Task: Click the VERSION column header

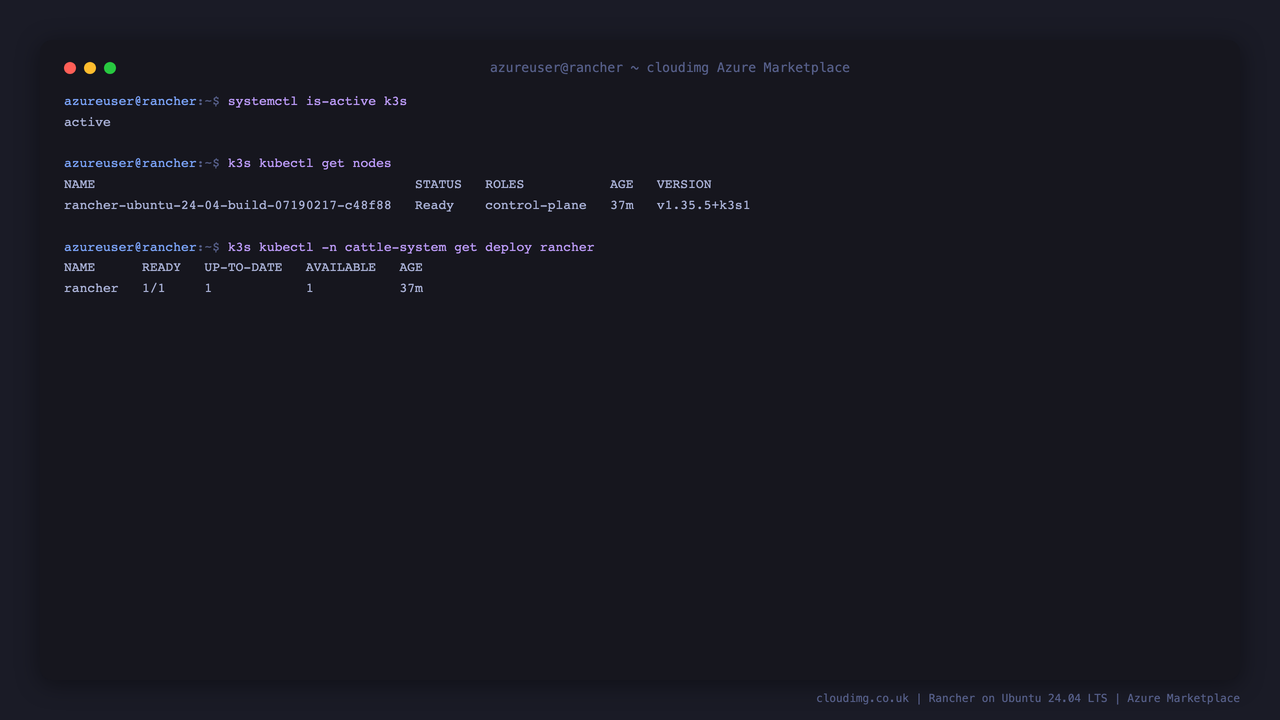Action: [x=684, y=184]
